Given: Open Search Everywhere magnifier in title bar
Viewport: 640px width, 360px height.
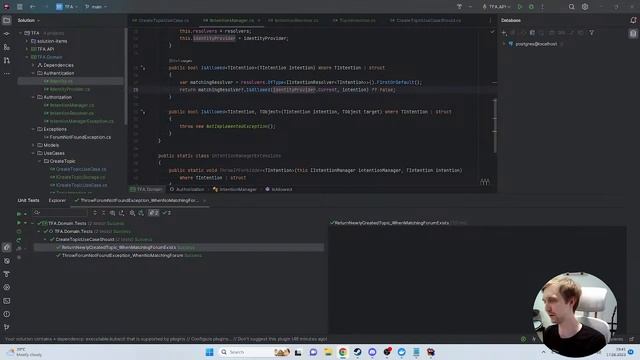Looking at the screenshot, I should (x=571, y=7).
